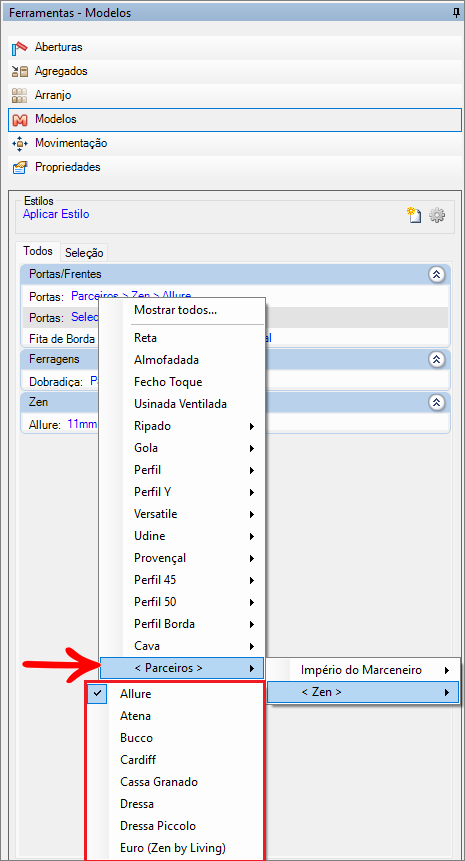Select Fecho Toque door model
Screen dimensions: 465x861
182,382
